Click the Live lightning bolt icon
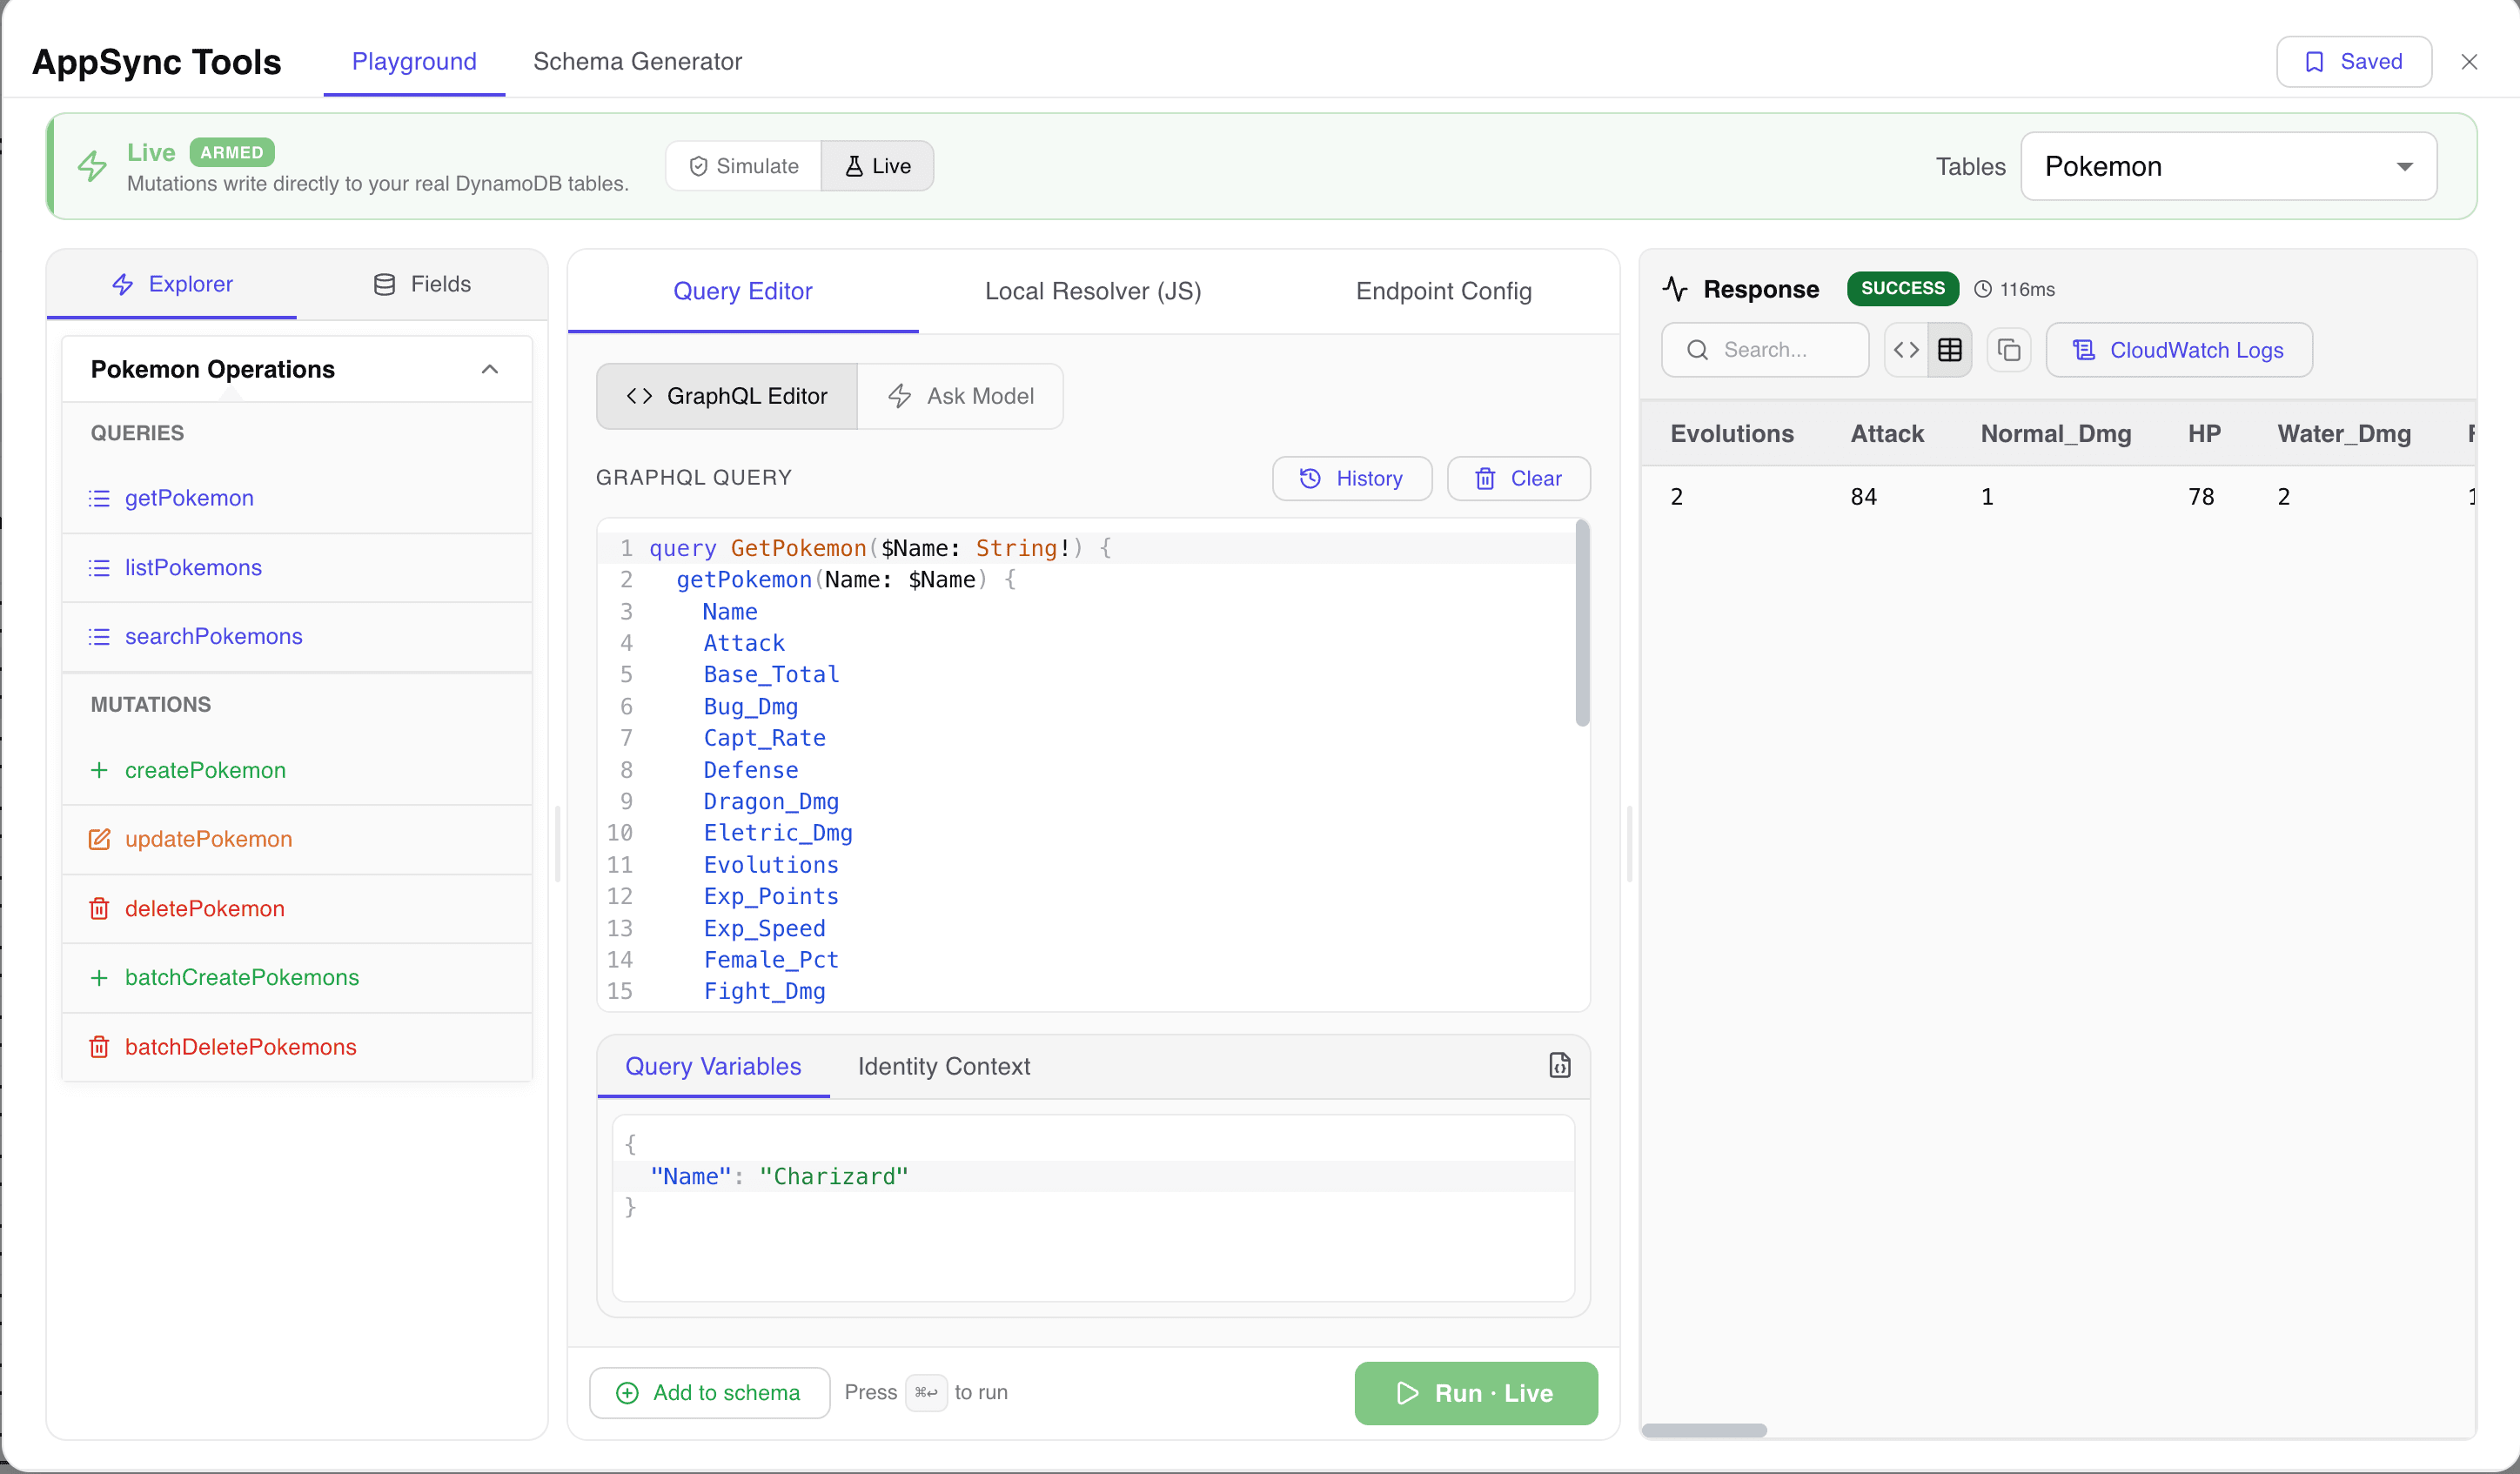This screenshot has width=2520, height=1474. pos(92,166)
